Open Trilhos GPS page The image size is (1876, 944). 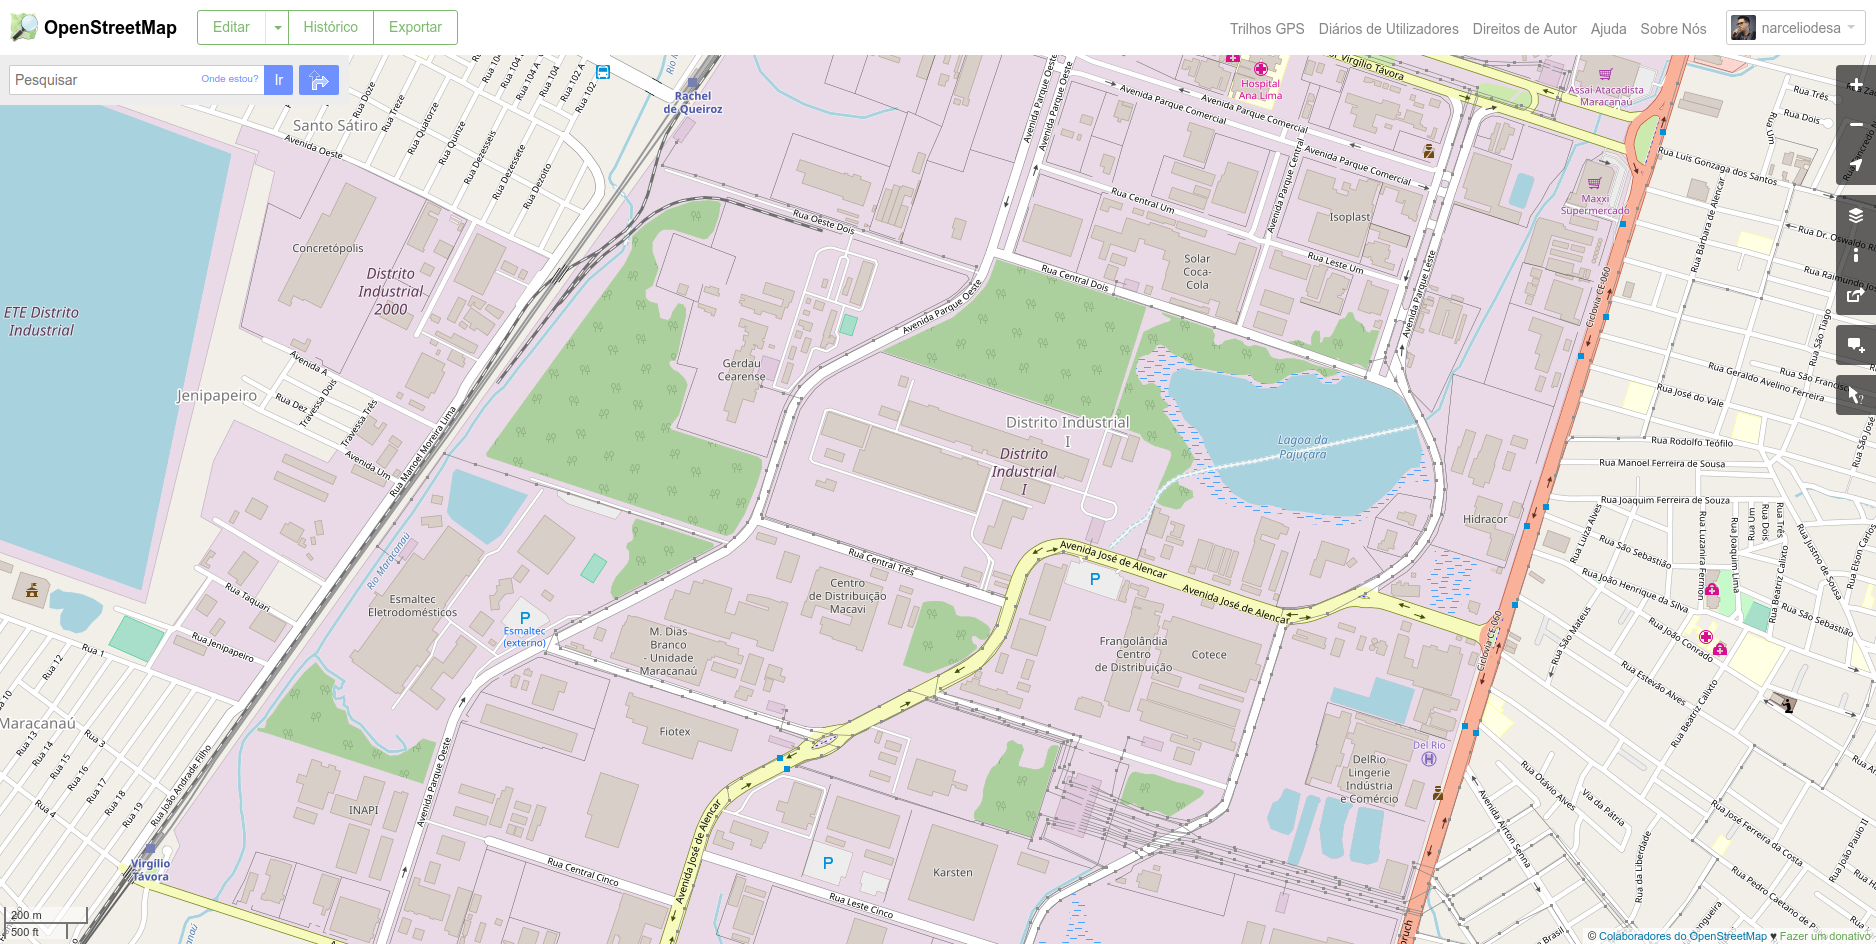click(x=1267, y=29)
